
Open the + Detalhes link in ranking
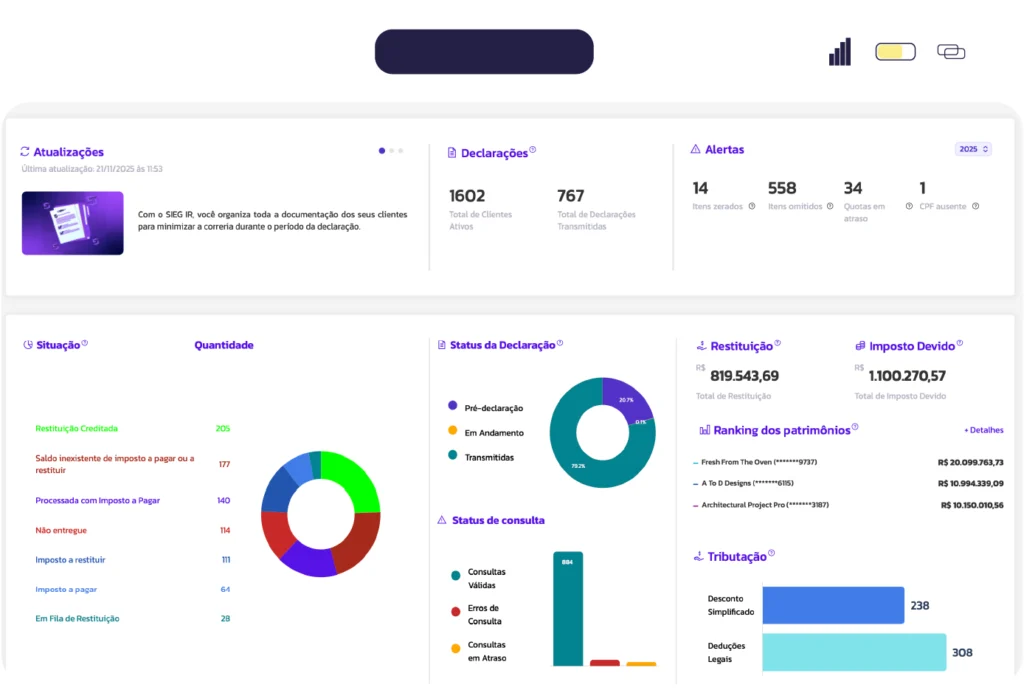click(983, 430)
